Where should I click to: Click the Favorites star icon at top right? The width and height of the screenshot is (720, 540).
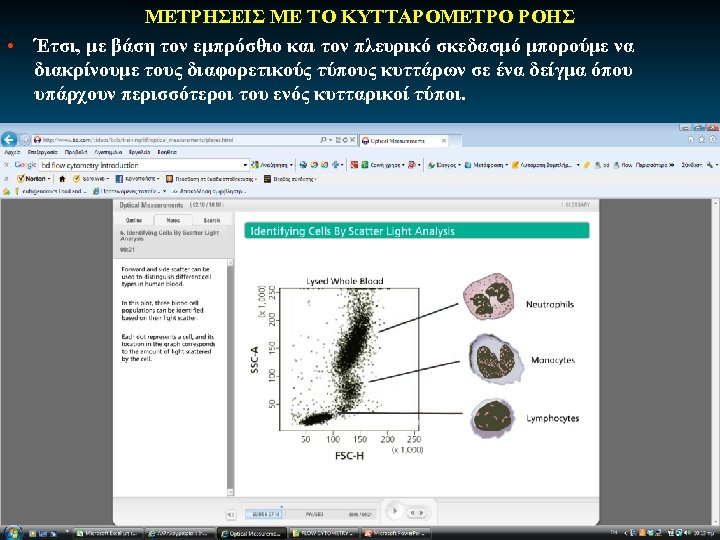tap(702, 140)
